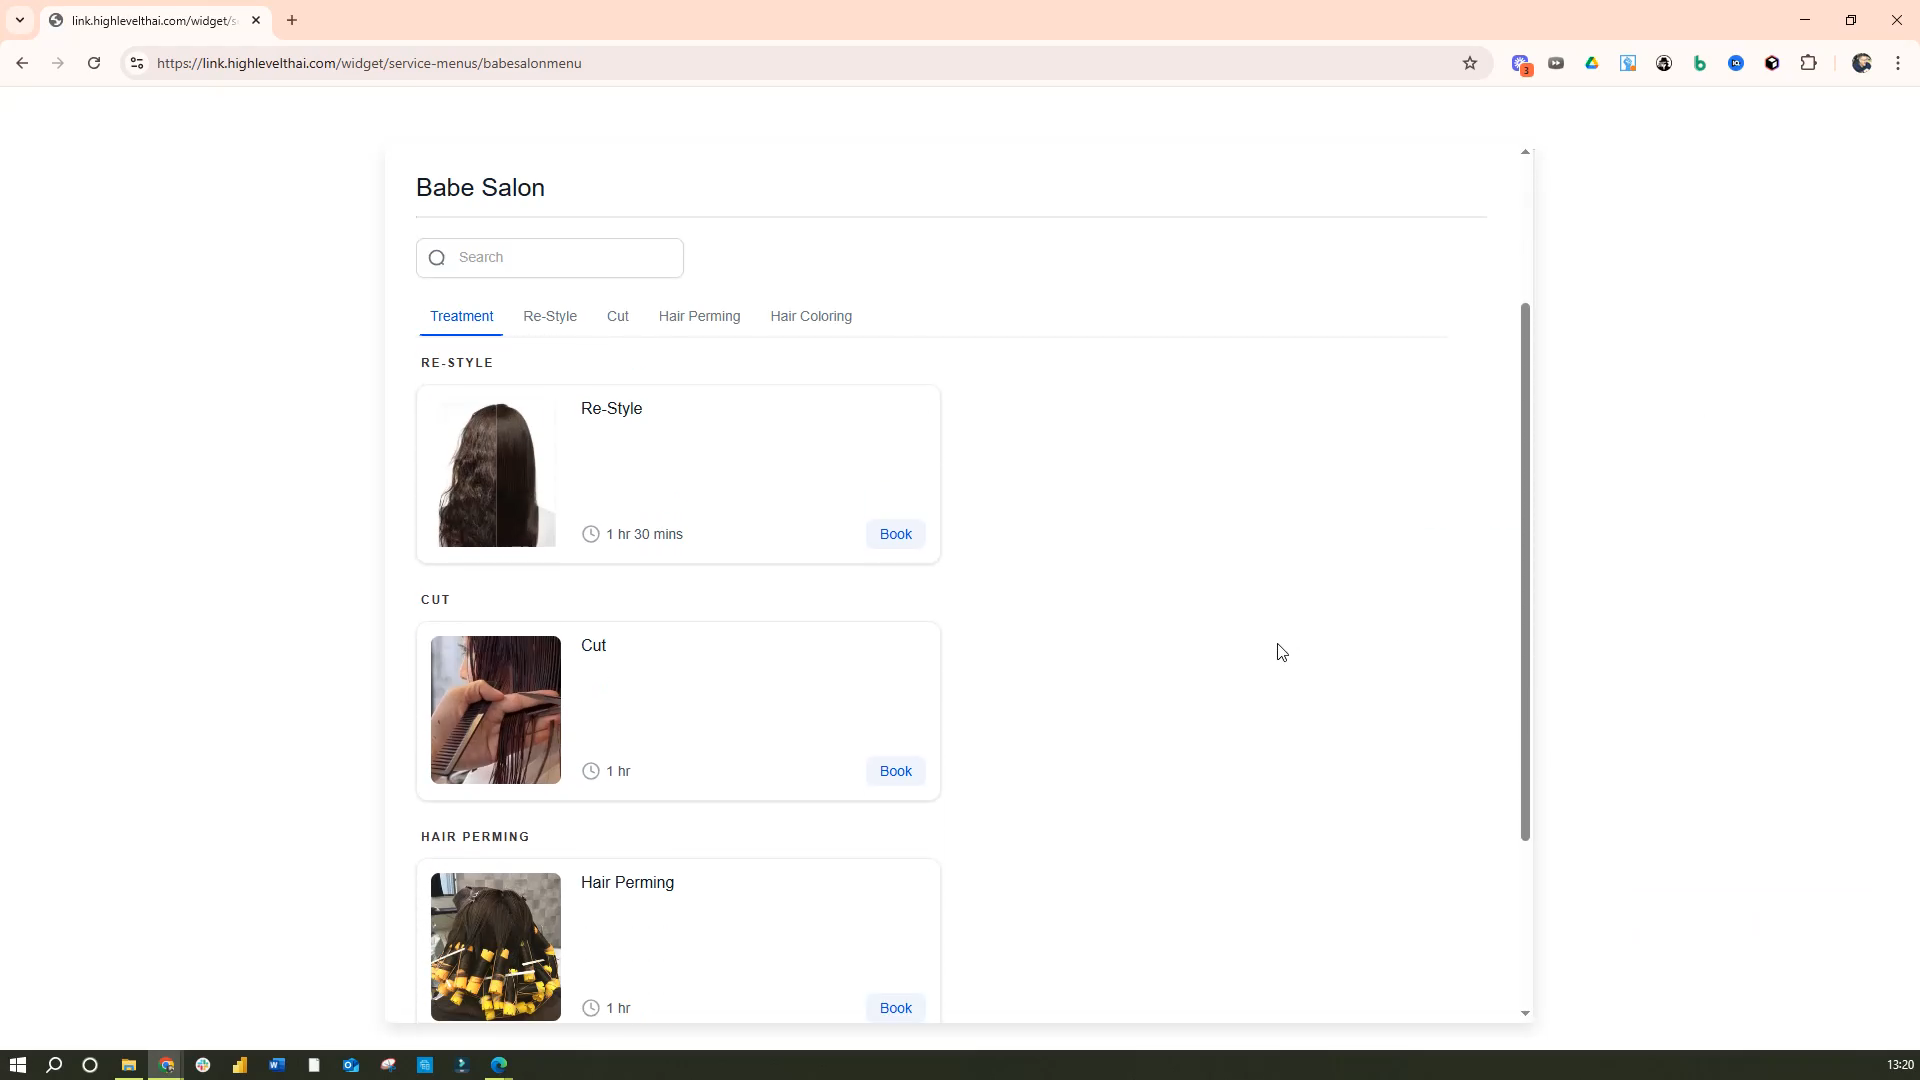Focus the Search input field

point(565,258)
